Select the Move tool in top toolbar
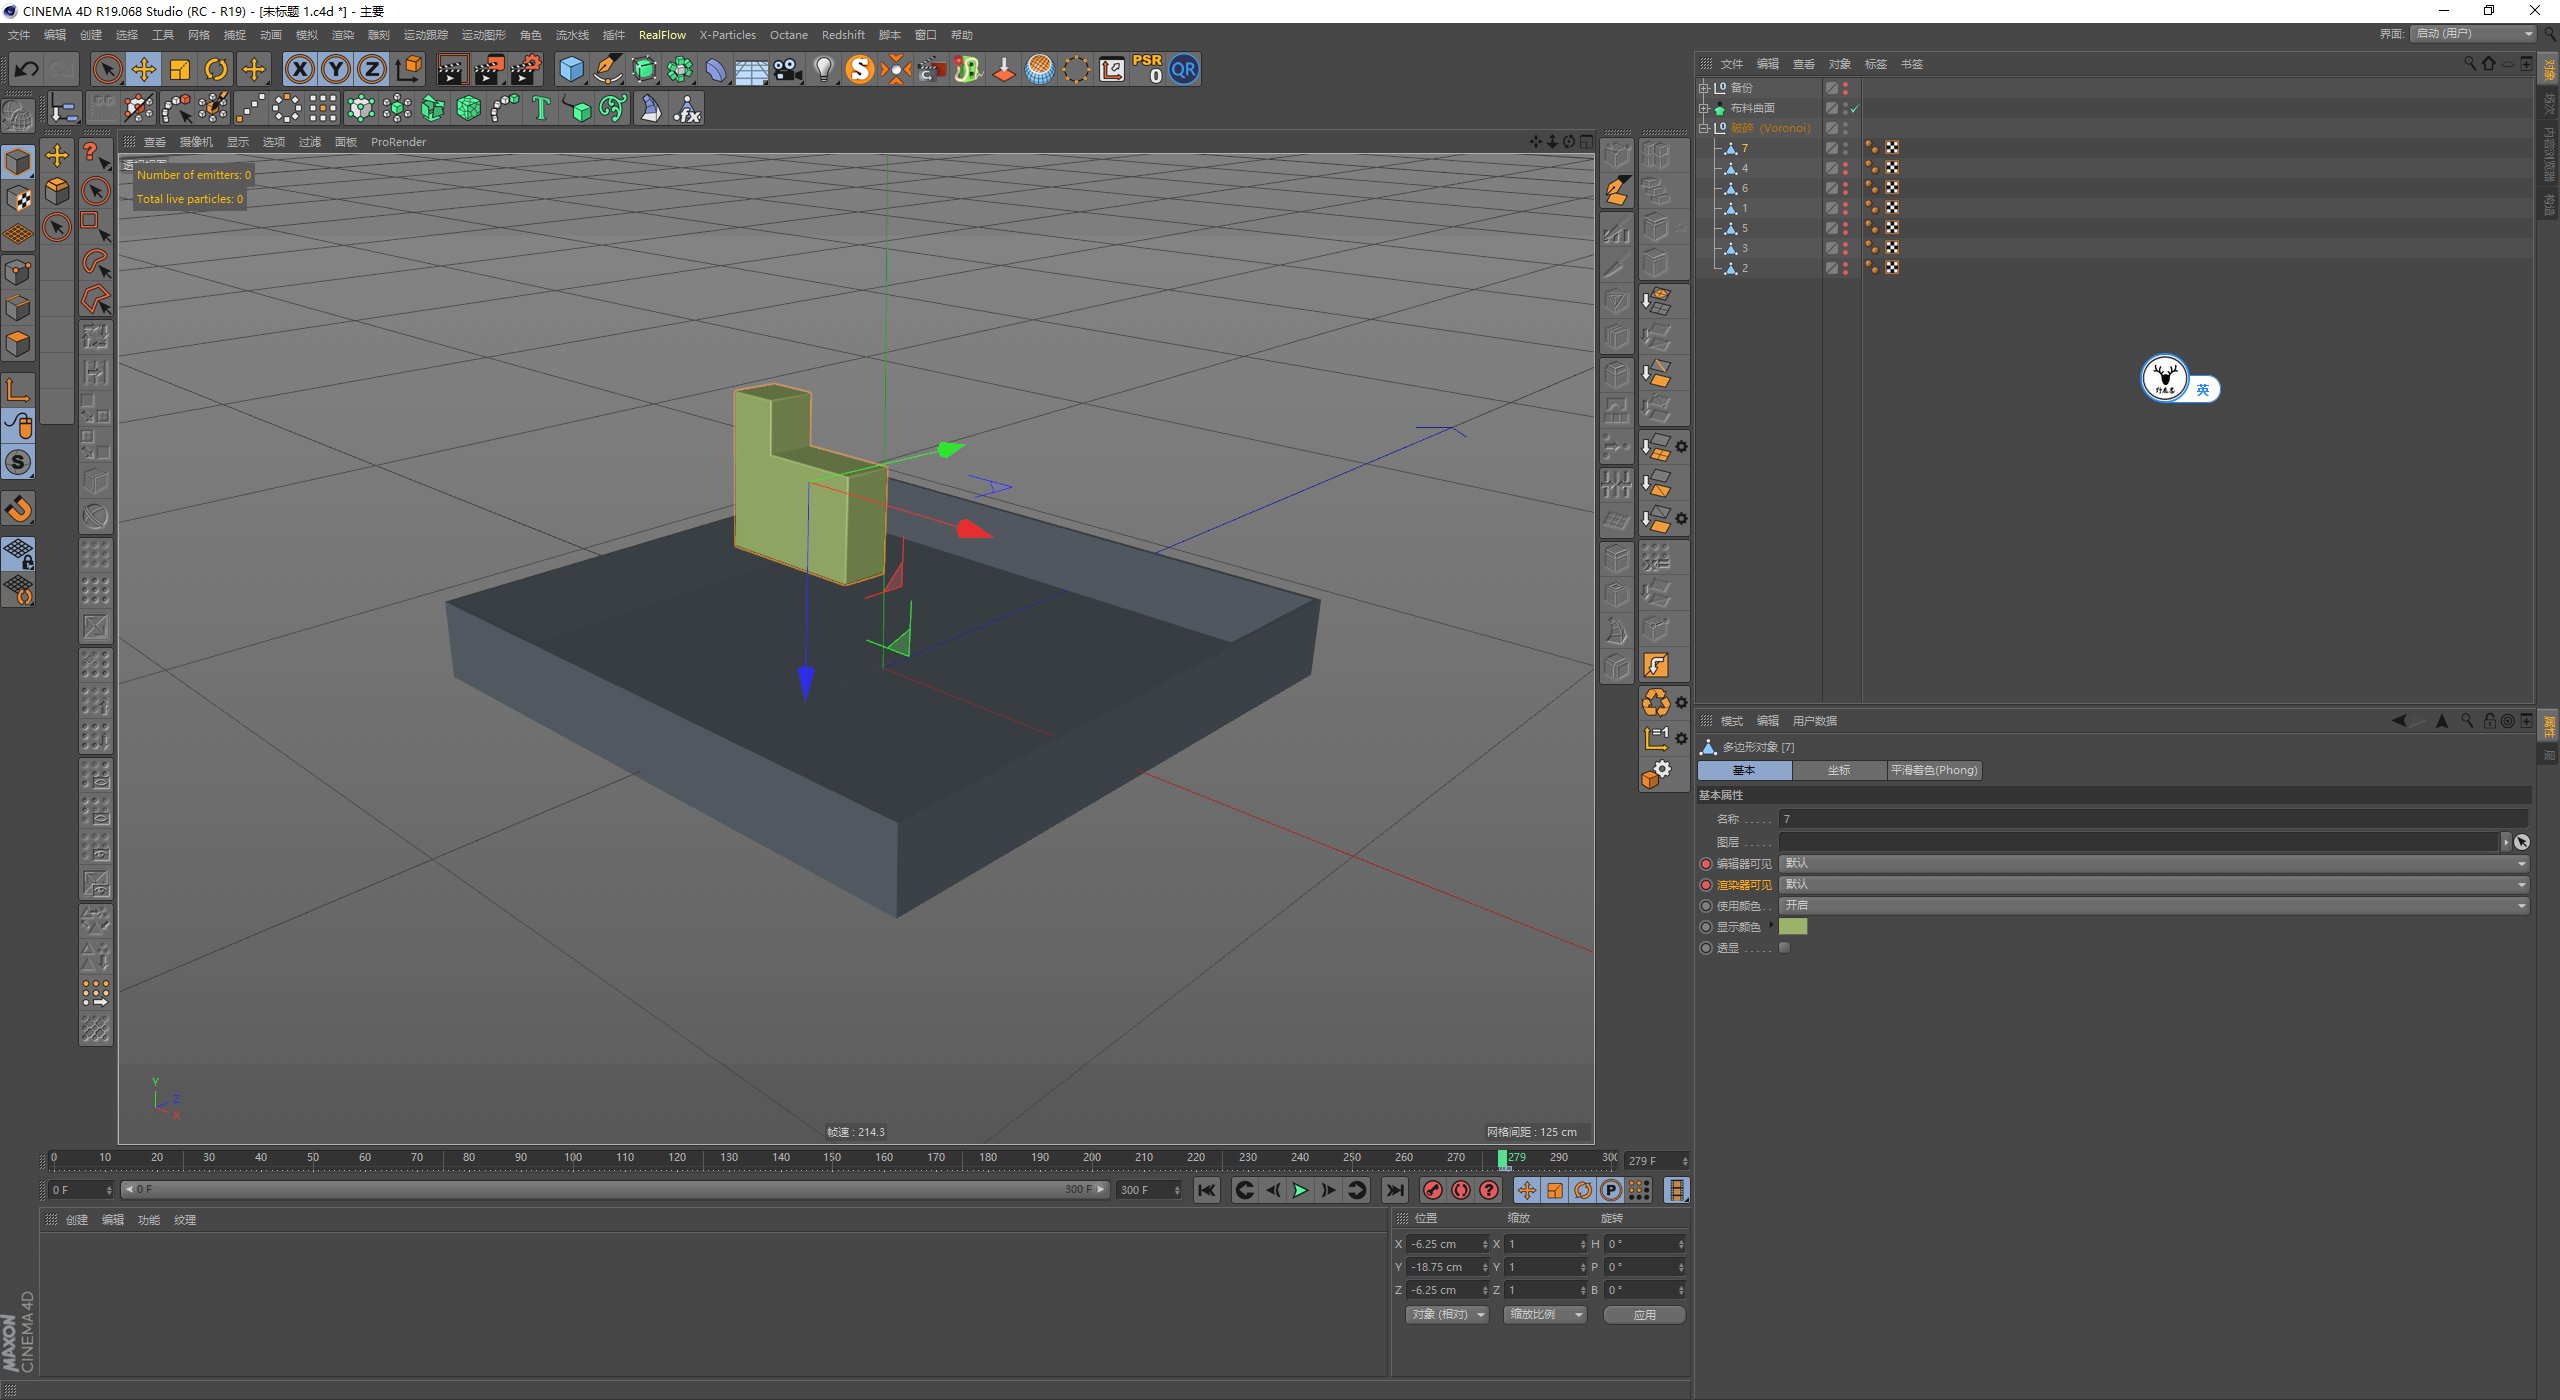2560x1400 pixels. click(144, 69)
